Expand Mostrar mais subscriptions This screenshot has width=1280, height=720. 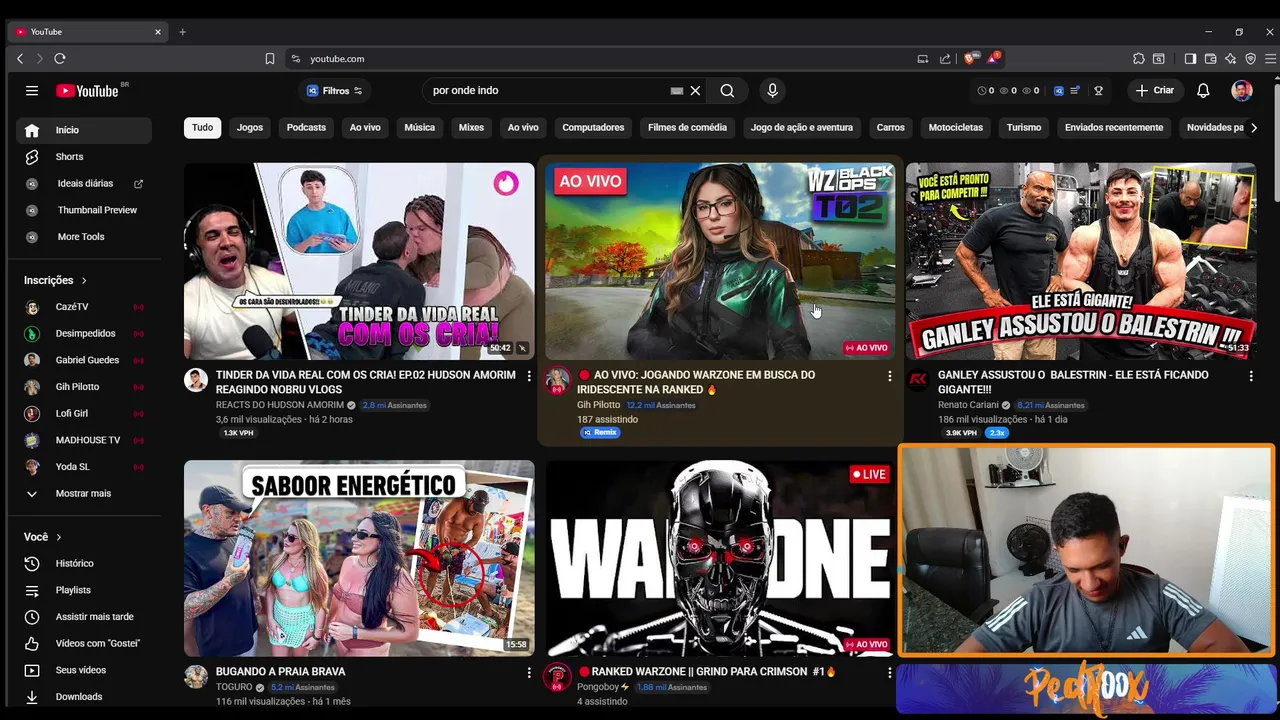[84, 494]
